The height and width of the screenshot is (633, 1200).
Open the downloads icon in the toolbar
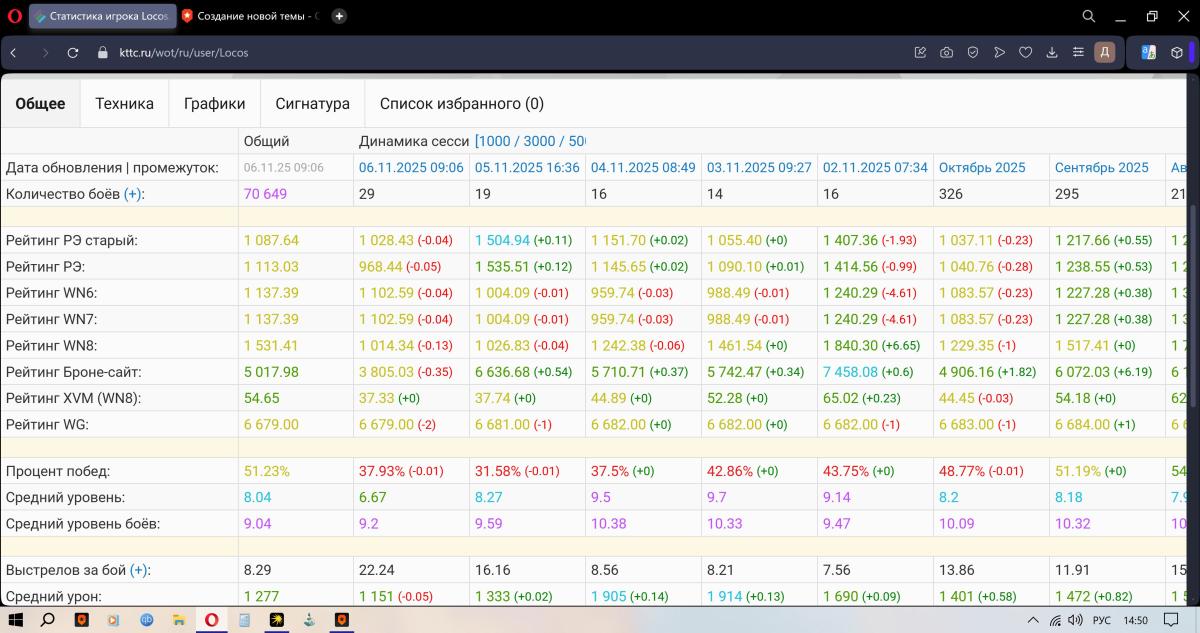(x=1052, y=53)
